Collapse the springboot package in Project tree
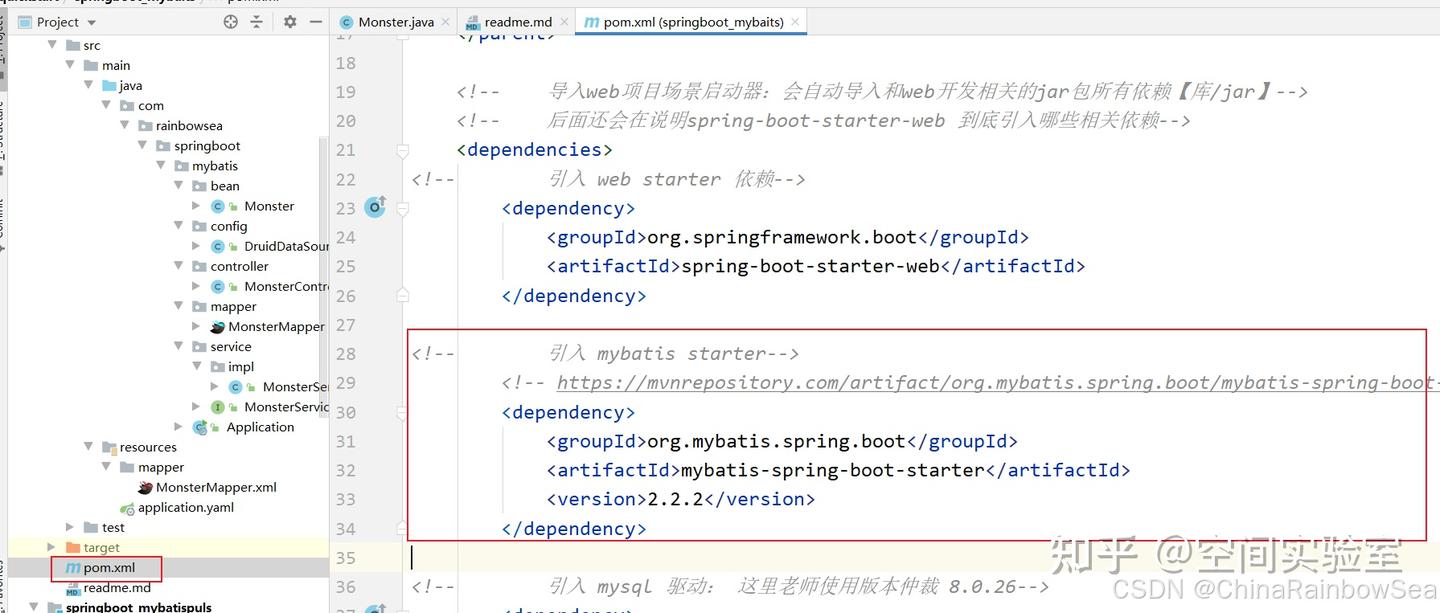 click(x=142, y=145)
